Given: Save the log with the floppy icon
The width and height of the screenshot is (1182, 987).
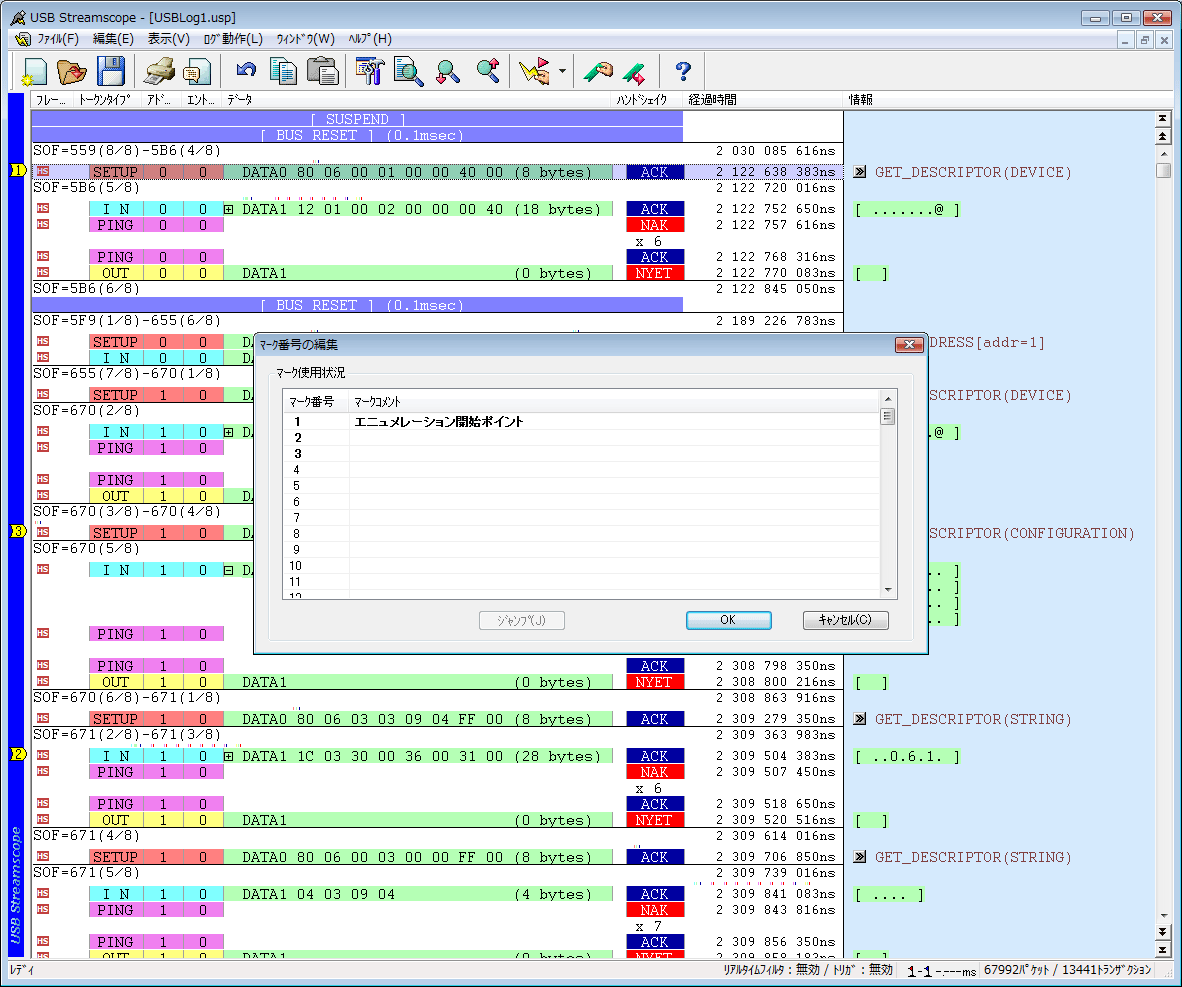Looking at the screenshot, I should (111, 72).
